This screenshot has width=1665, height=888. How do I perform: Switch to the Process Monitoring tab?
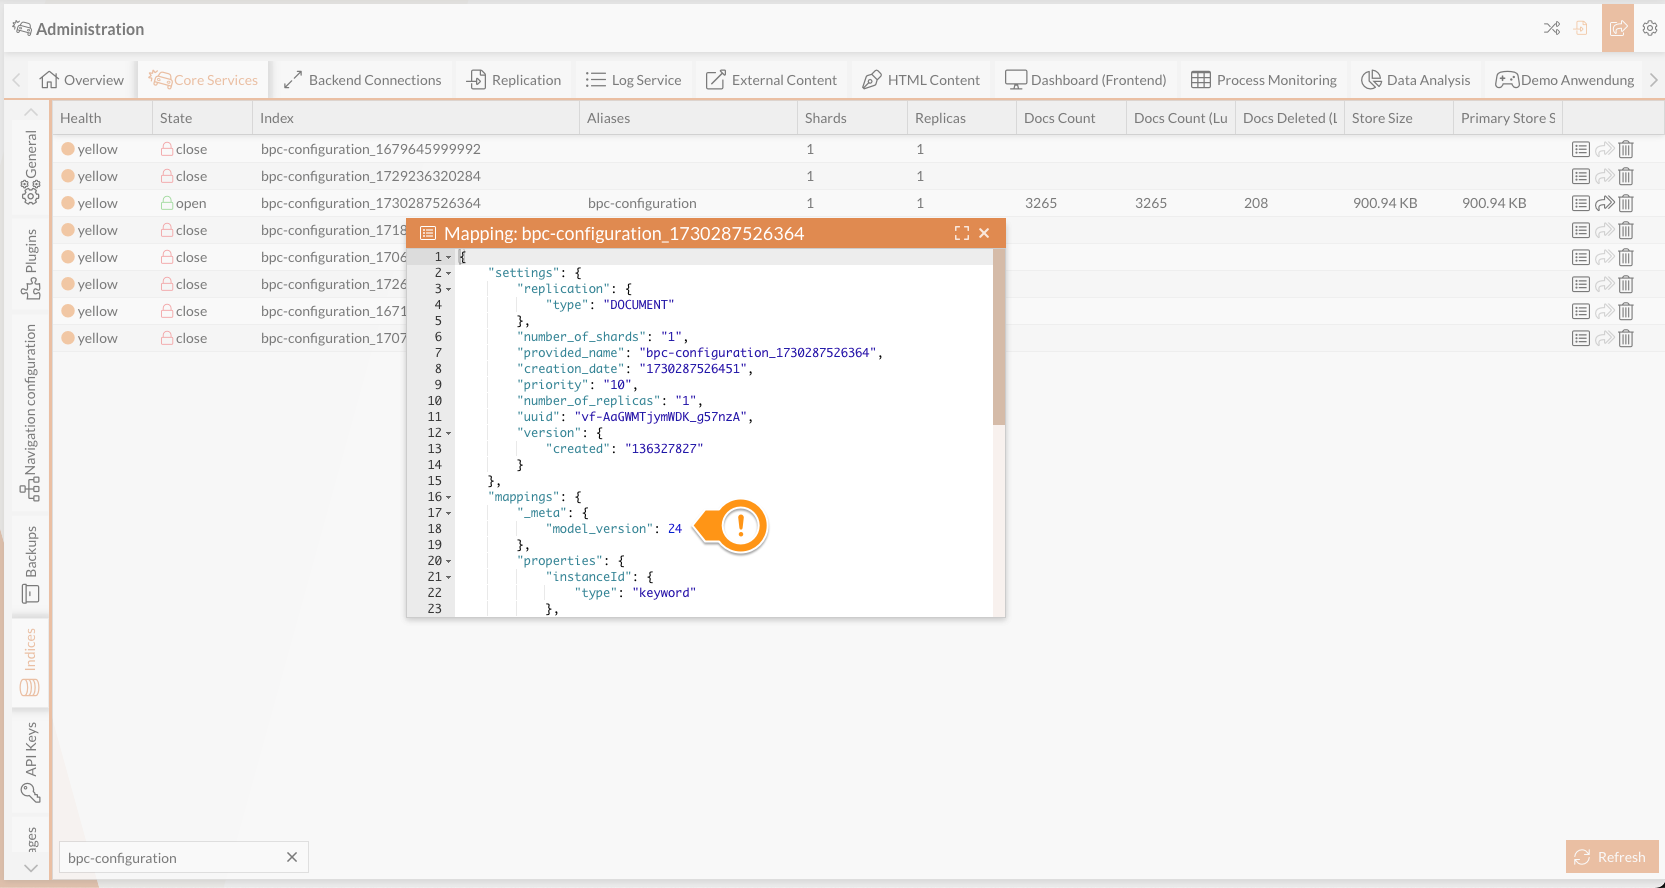coord(1264,80)
